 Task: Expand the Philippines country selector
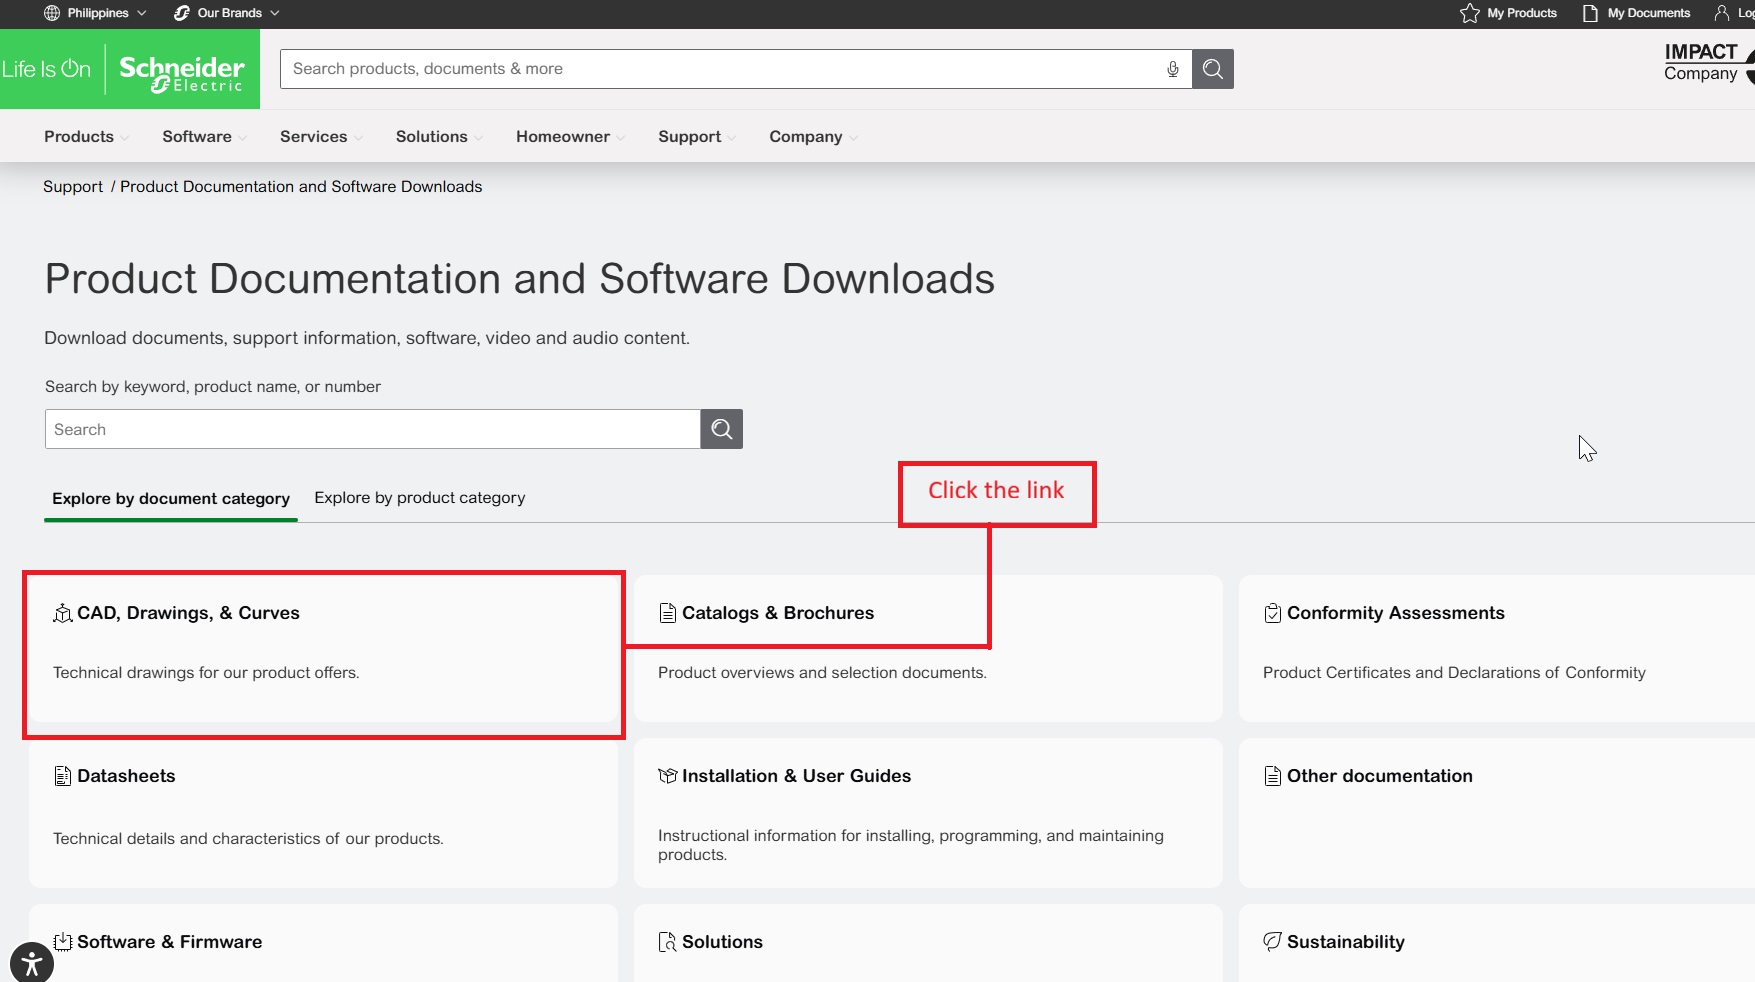pos(96,13)
